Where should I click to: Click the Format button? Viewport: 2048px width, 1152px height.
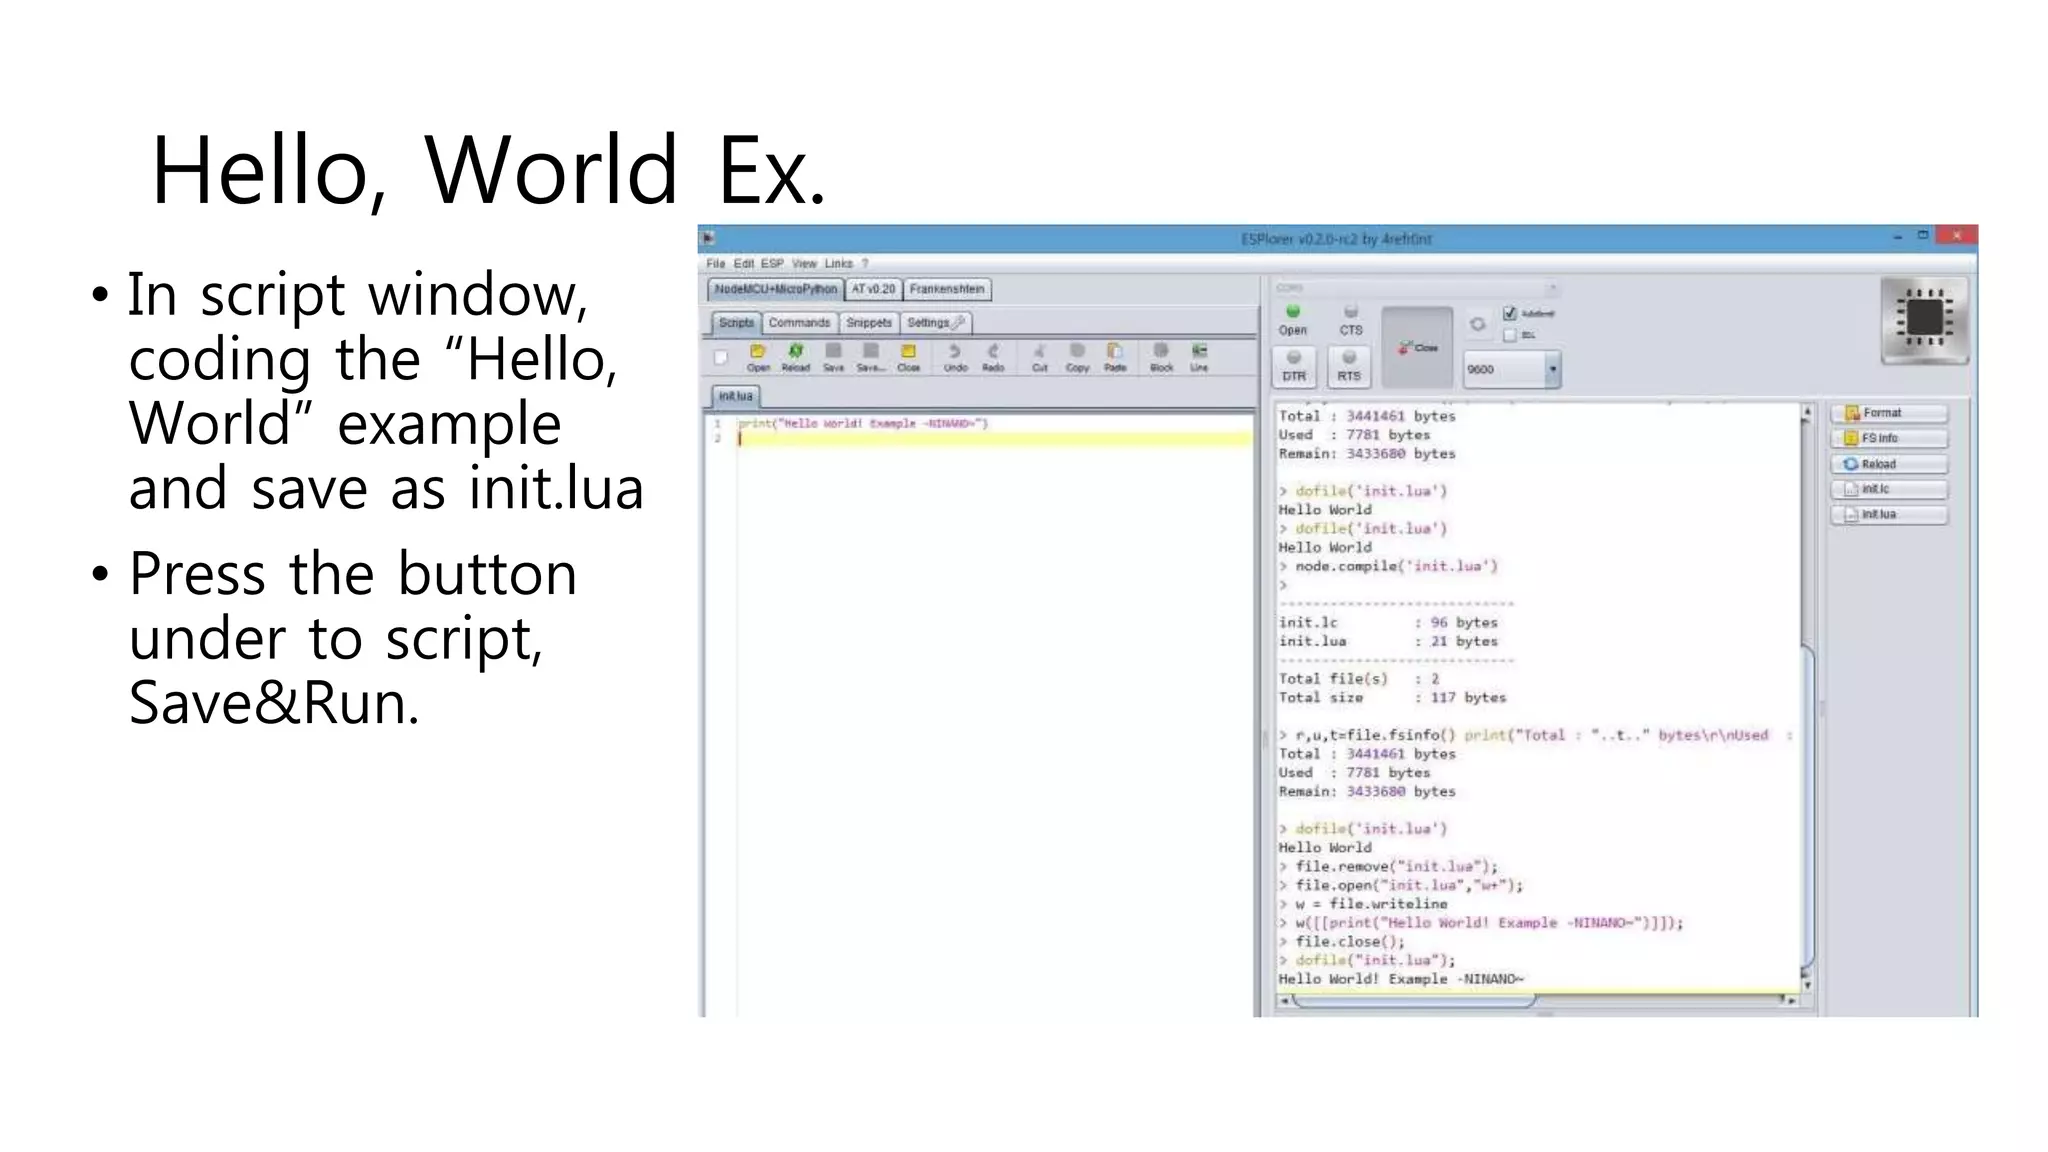(1889, 413)
